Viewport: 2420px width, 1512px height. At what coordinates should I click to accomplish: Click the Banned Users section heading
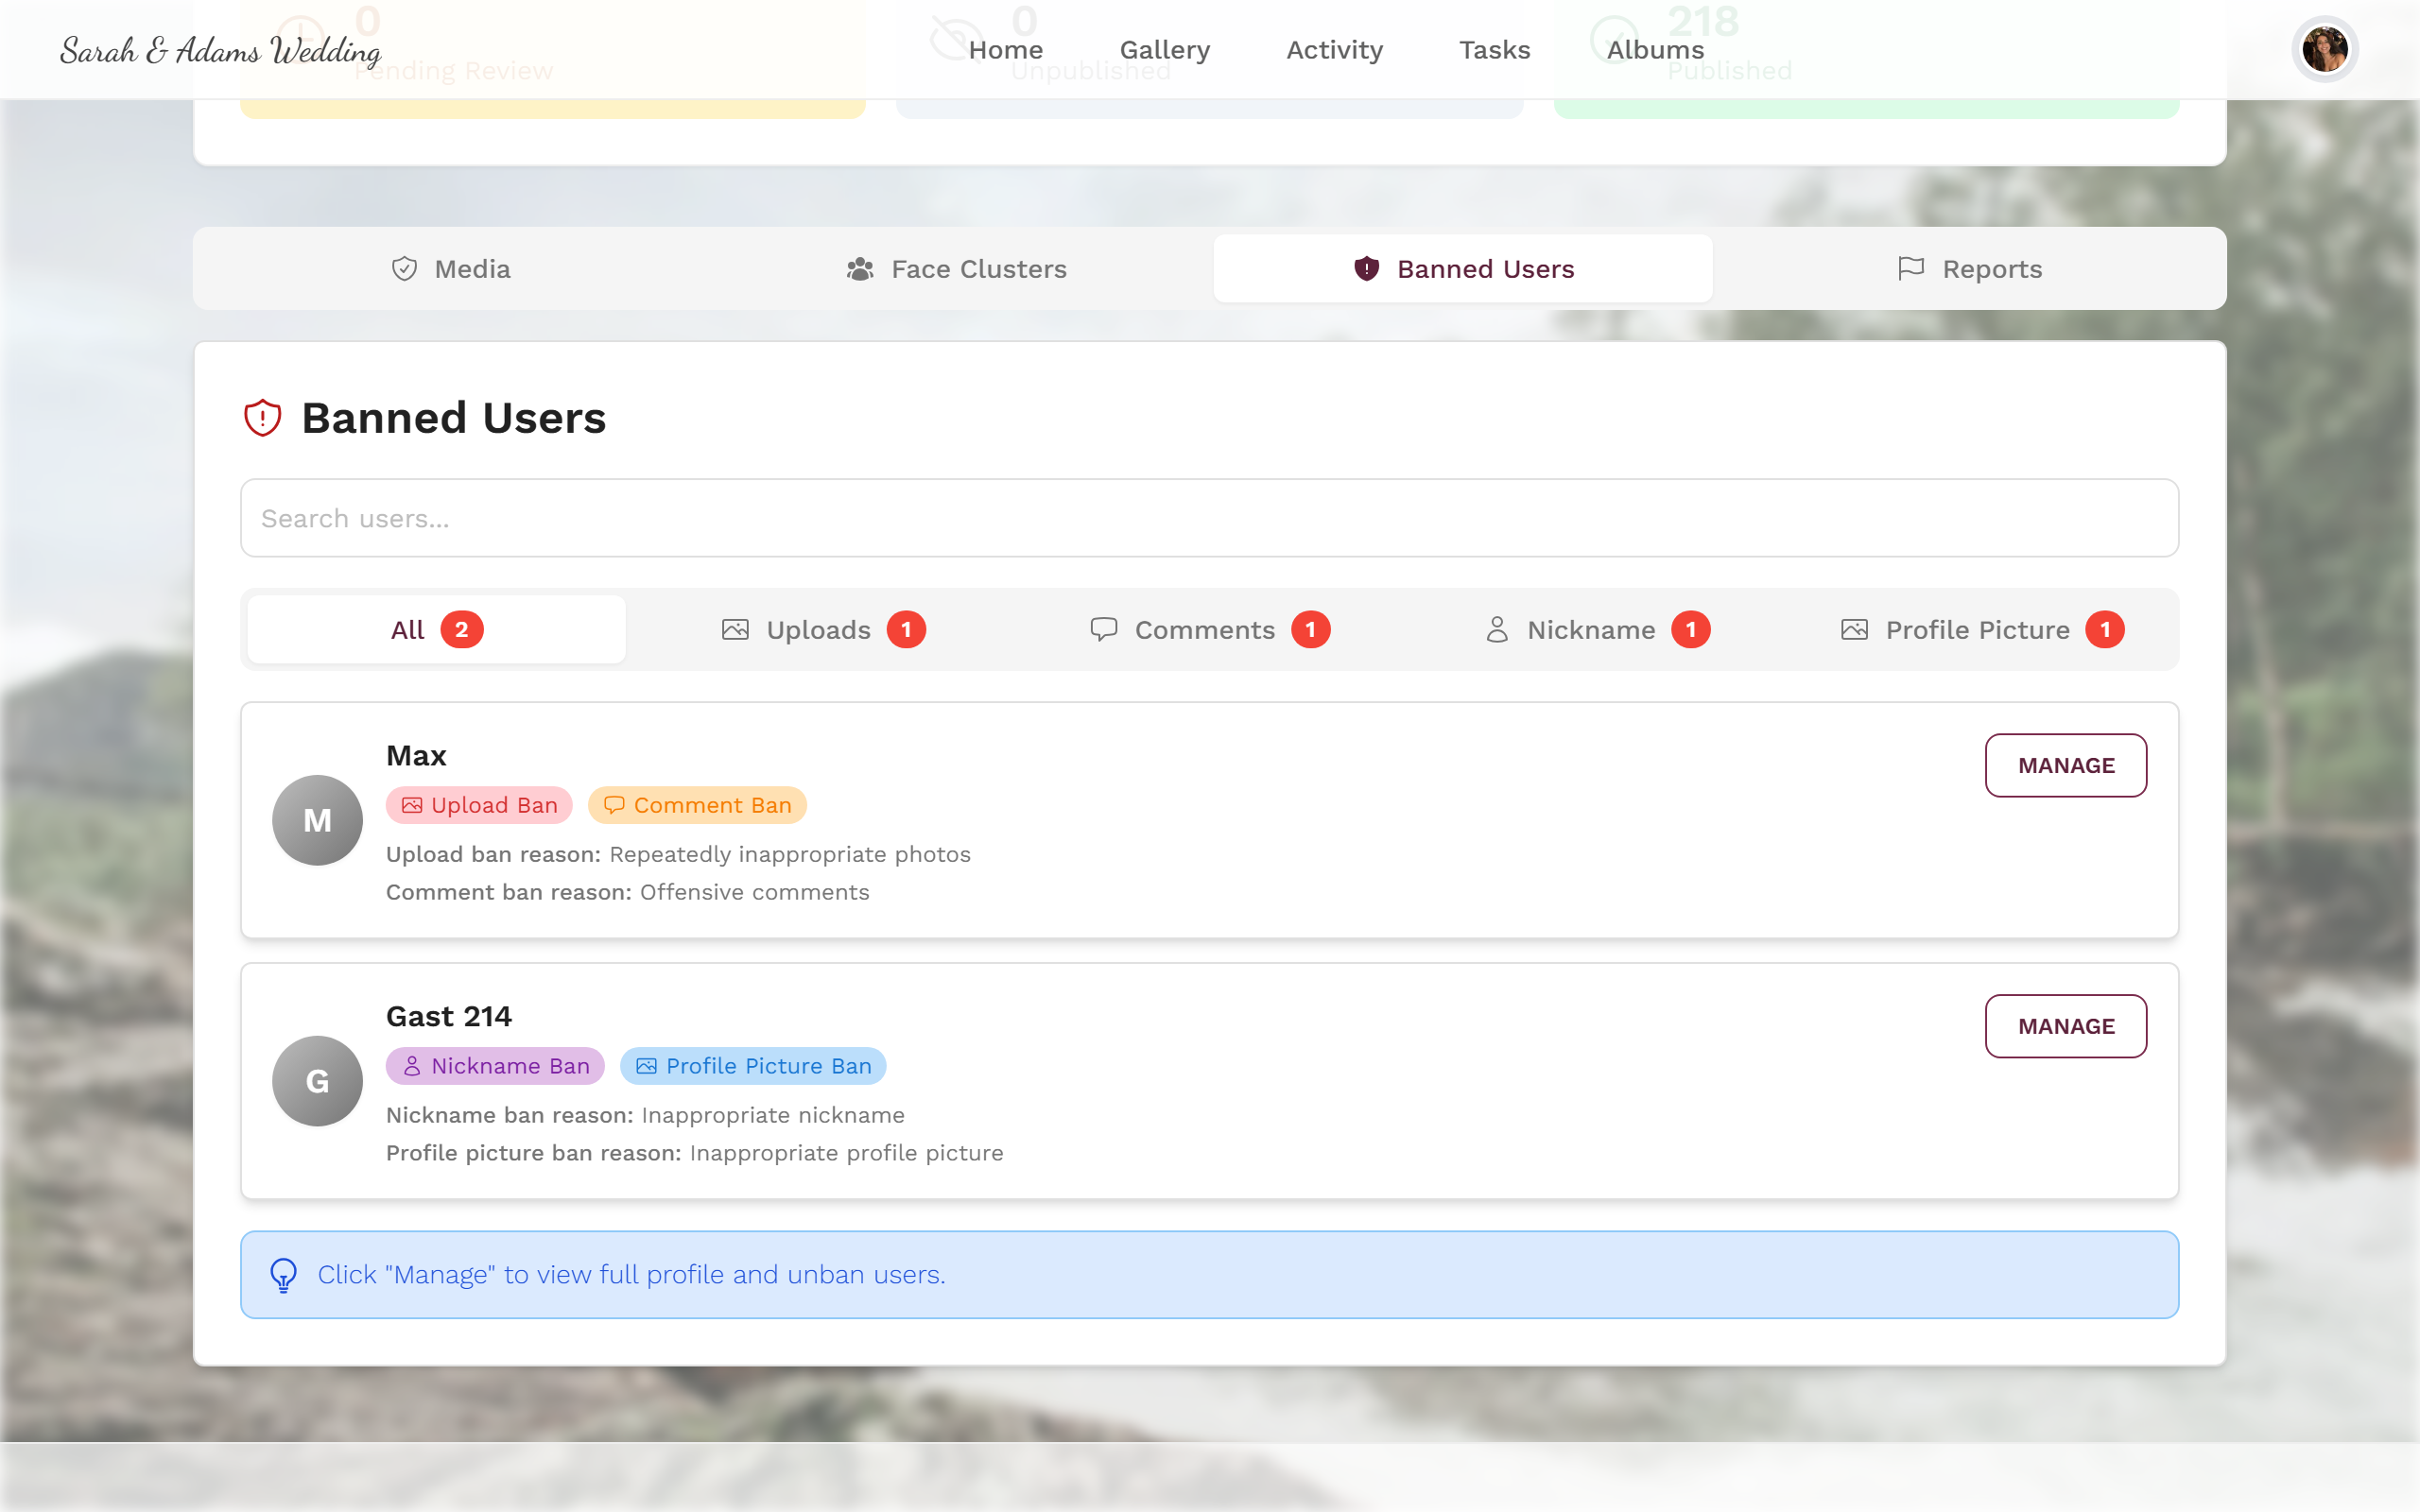(x=454, y=418)
